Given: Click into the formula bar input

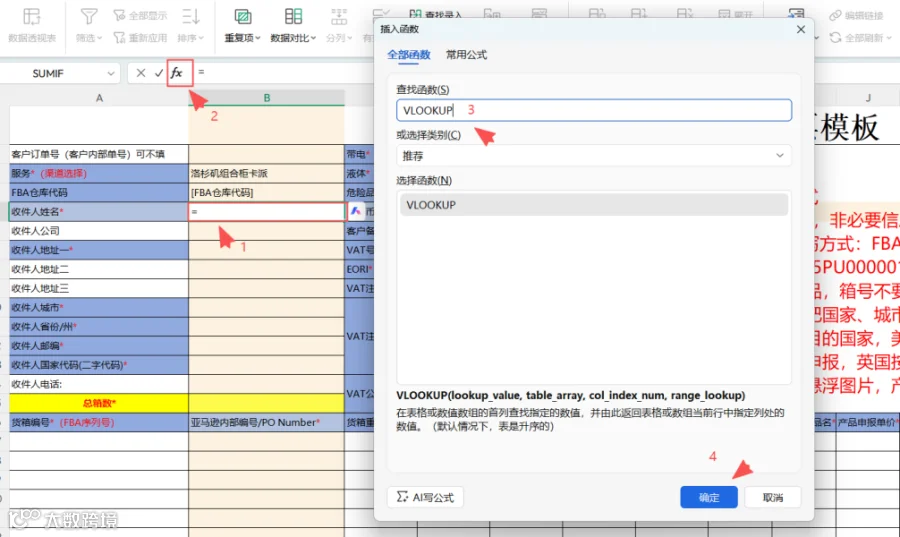Looking at the screenshot, I should (x=284, y=73).
